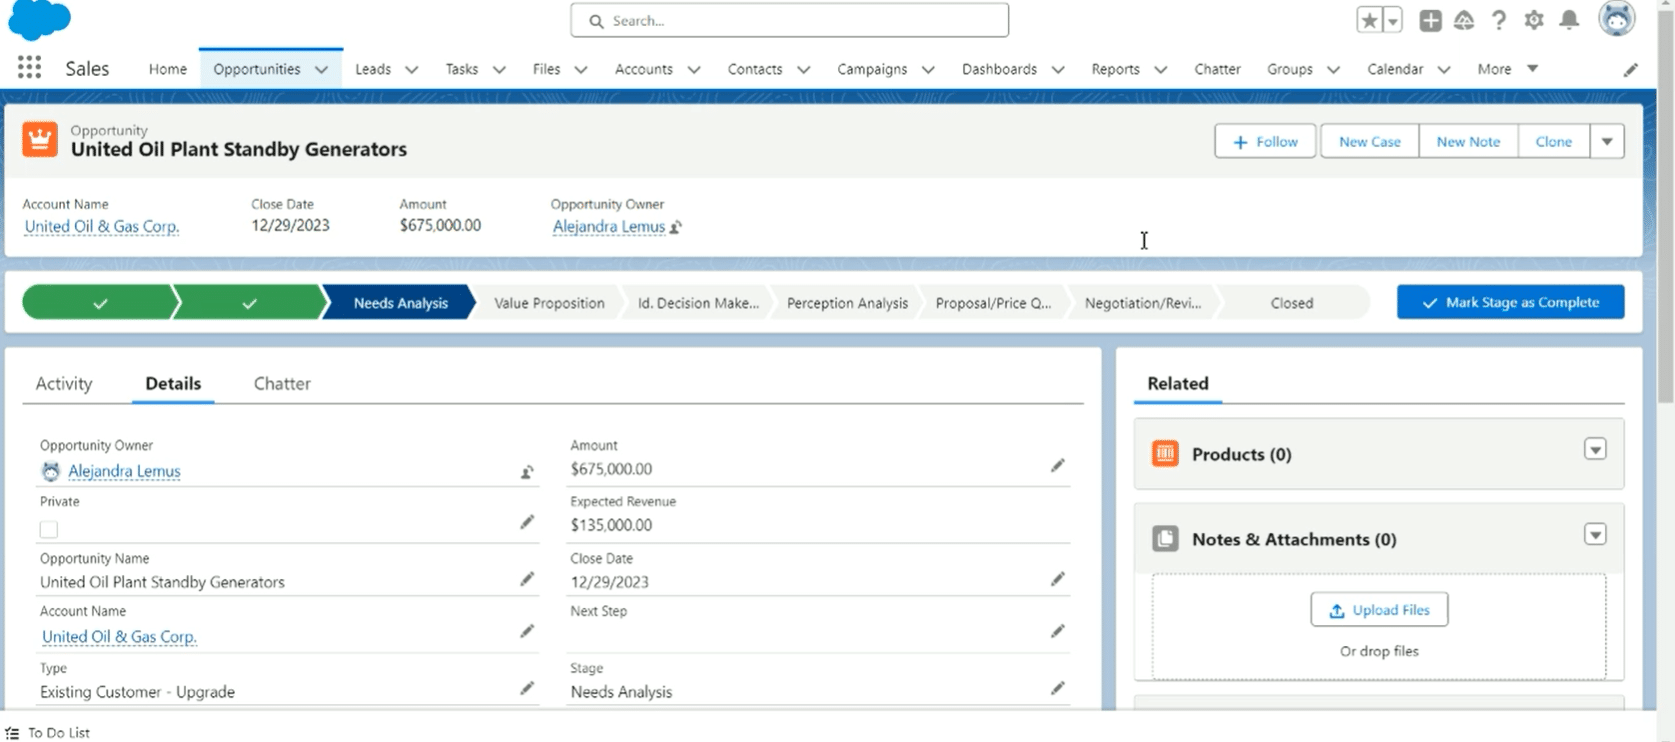Click Mark Stage as Complete
The height and width of the screenshot is (742, 1675).
(x=1510, y=302)
